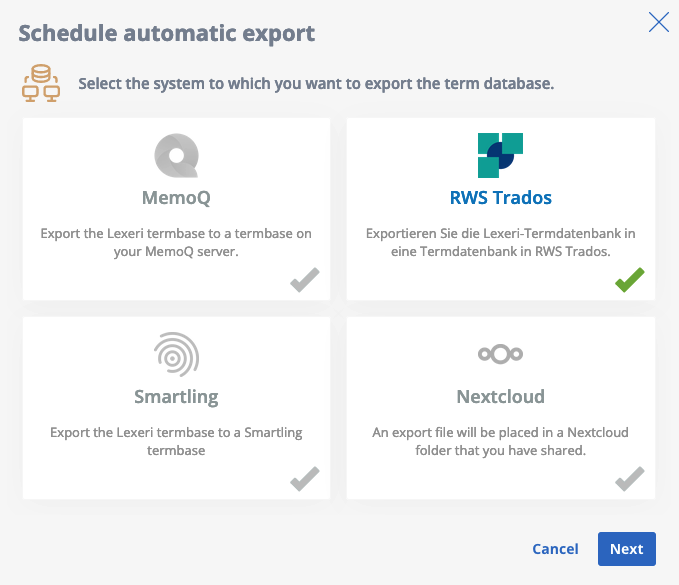Toggle the green RWS Trados checkmark
This screenshot has height=585, width=679.
pyautogui.click(x=630, y=280)
